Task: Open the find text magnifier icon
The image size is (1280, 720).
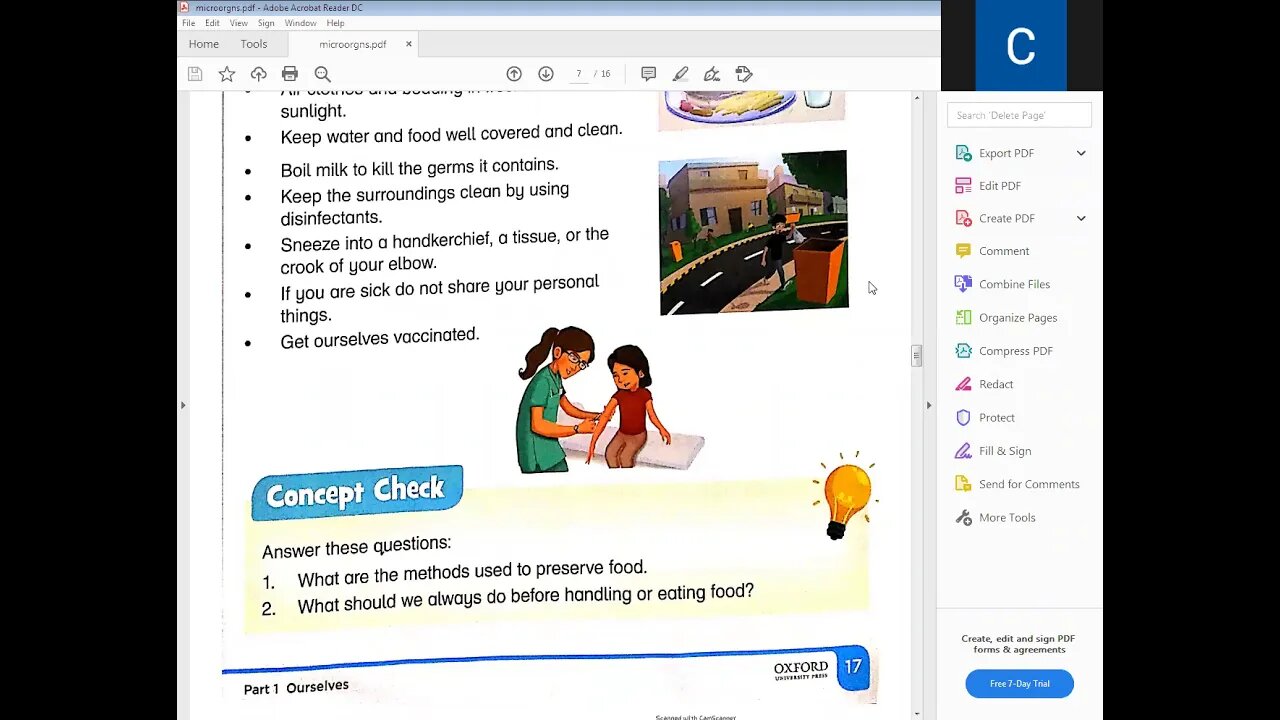Action: tap(322, 74)
